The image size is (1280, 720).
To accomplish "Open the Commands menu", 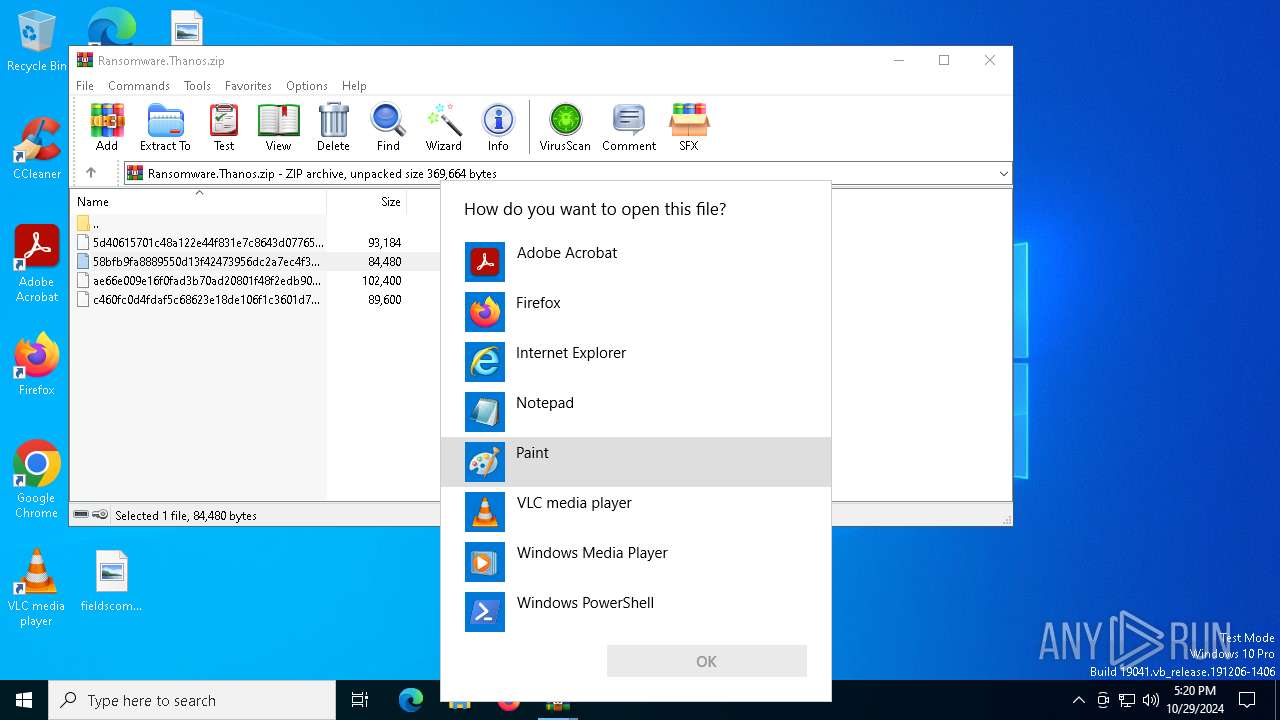I will 139,86.
